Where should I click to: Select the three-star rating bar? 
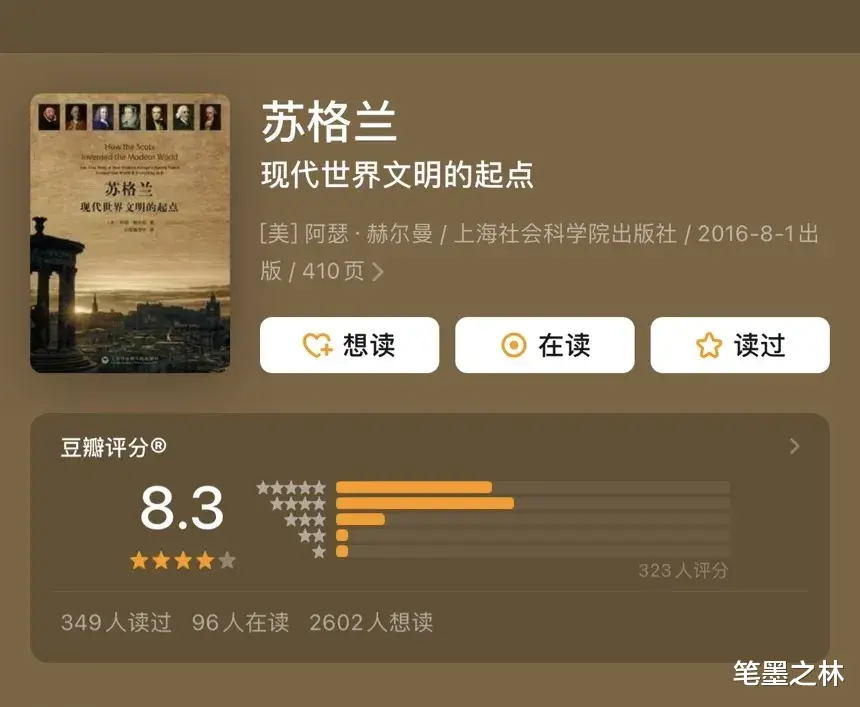coord(533,519)
